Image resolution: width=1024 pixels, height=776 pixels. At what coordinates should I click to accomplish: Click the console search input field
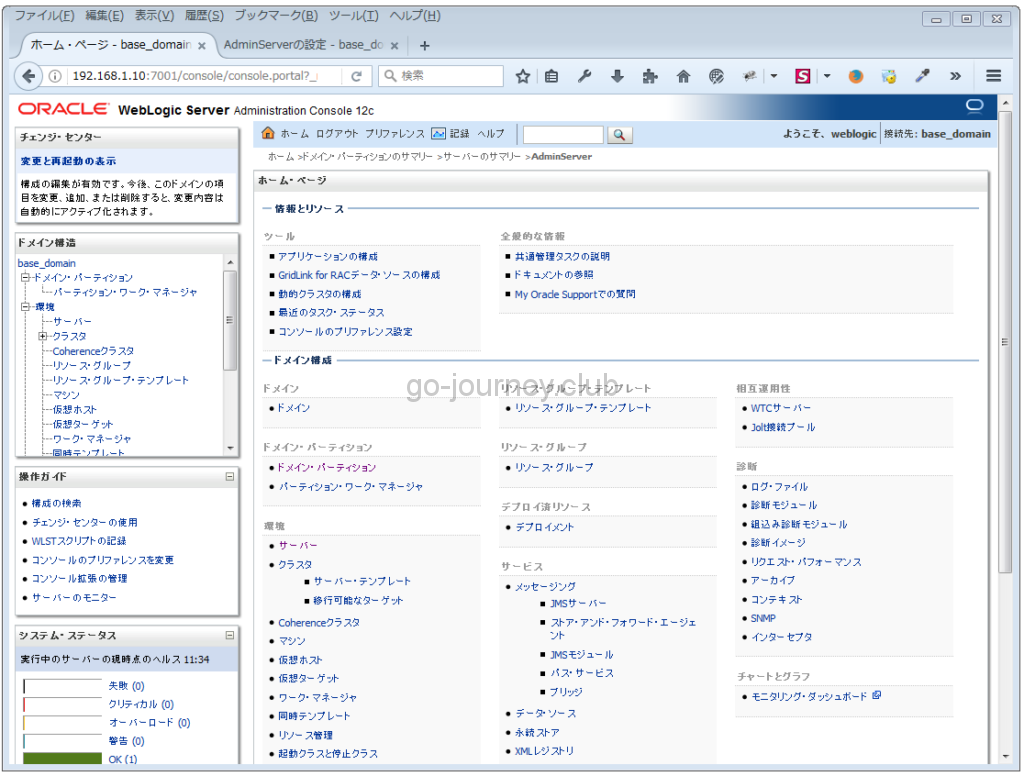563,133
